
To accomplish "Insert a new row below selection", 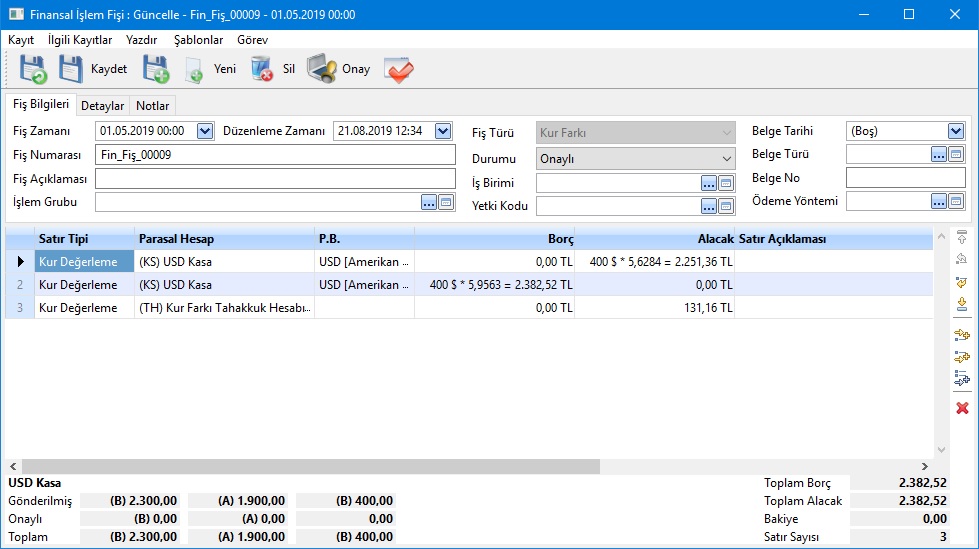I will [x=962, y=357].
